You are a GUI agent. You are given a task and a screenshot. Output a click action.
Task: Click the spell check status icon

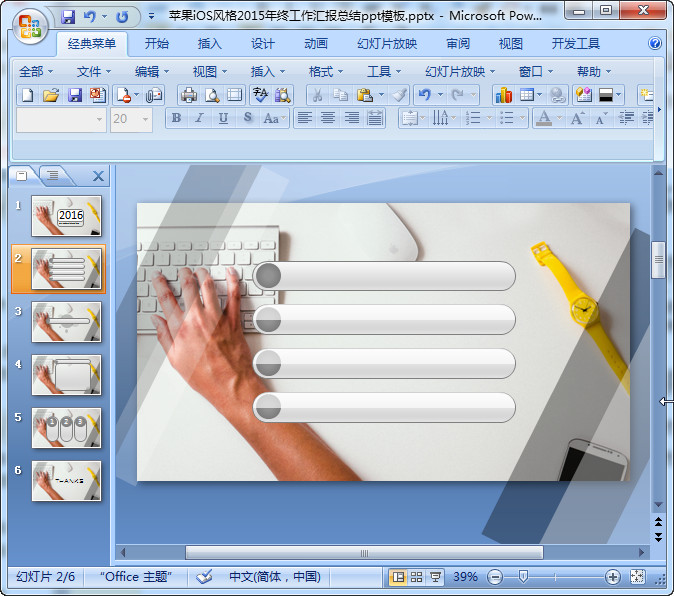click(204, 577)
